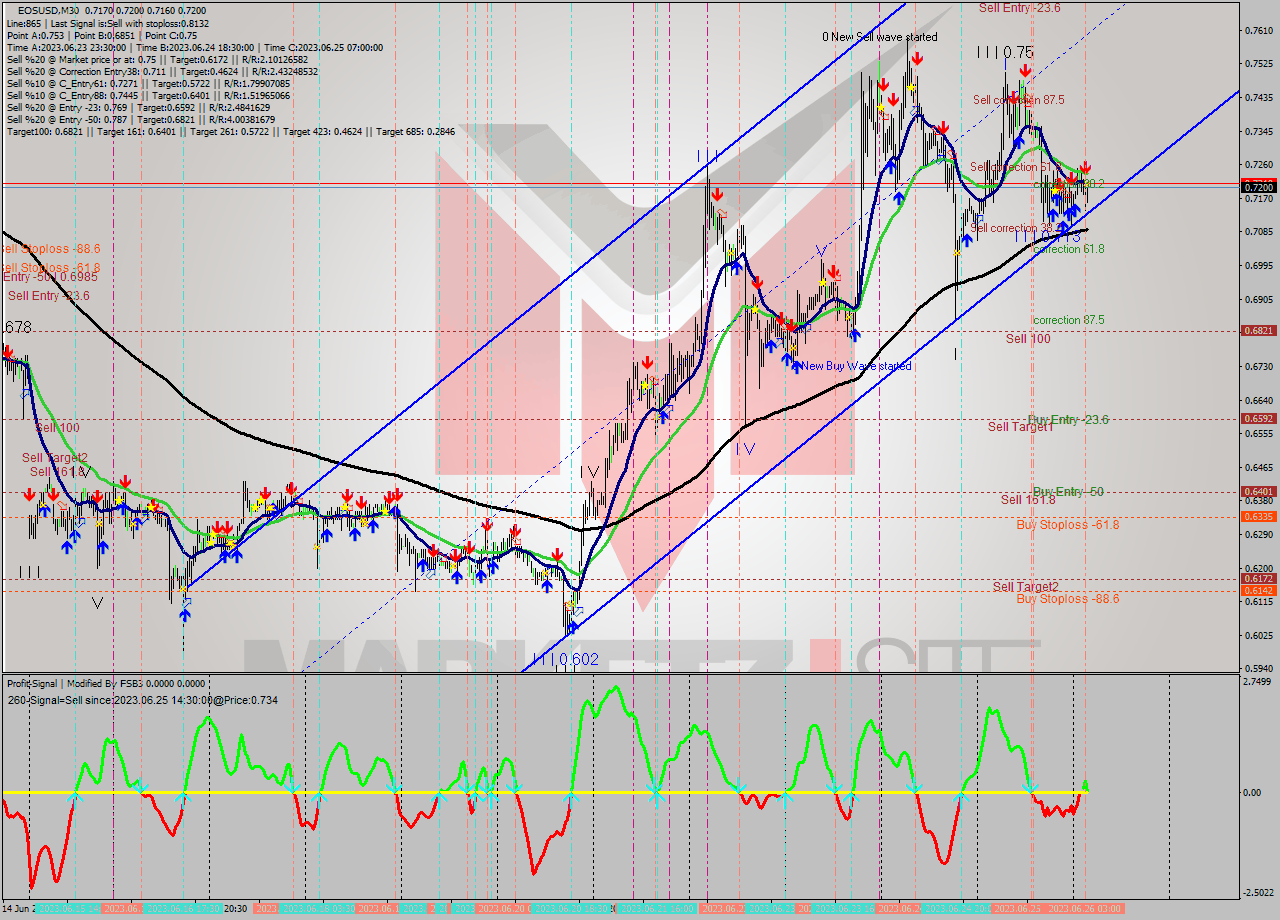
Task: Click the orange price tag 0.6142
Action: click(1258, 590)
